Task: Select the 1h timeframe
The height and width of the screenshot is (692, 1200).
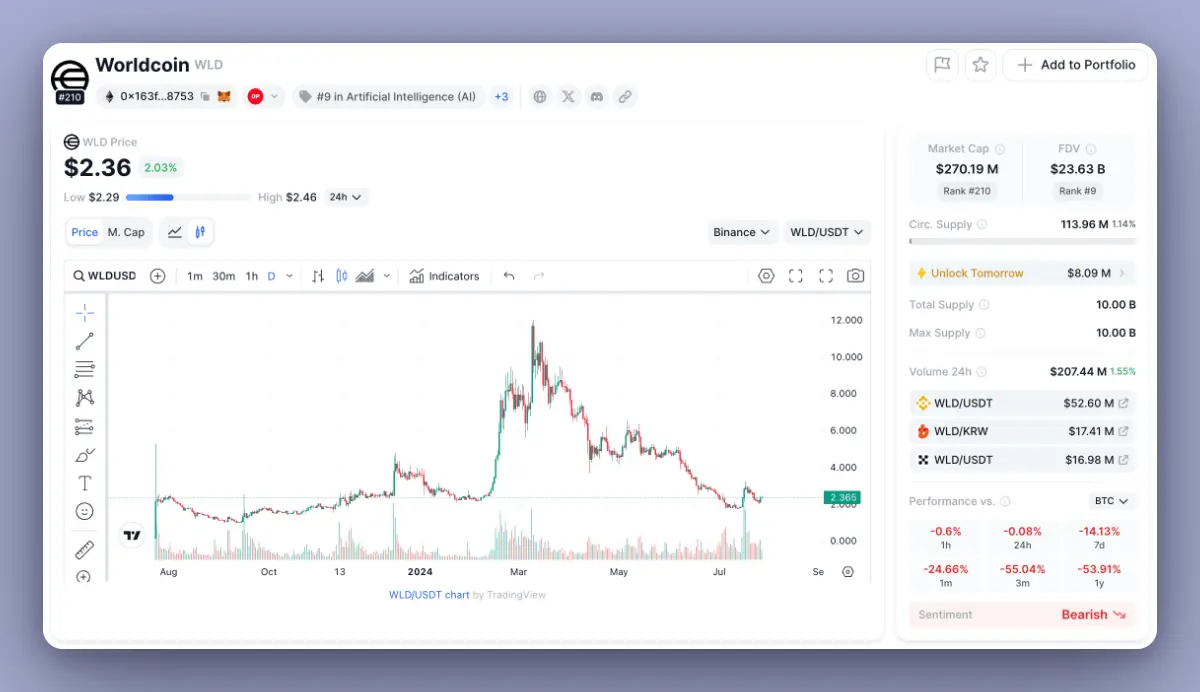Action: pos(251,275)
